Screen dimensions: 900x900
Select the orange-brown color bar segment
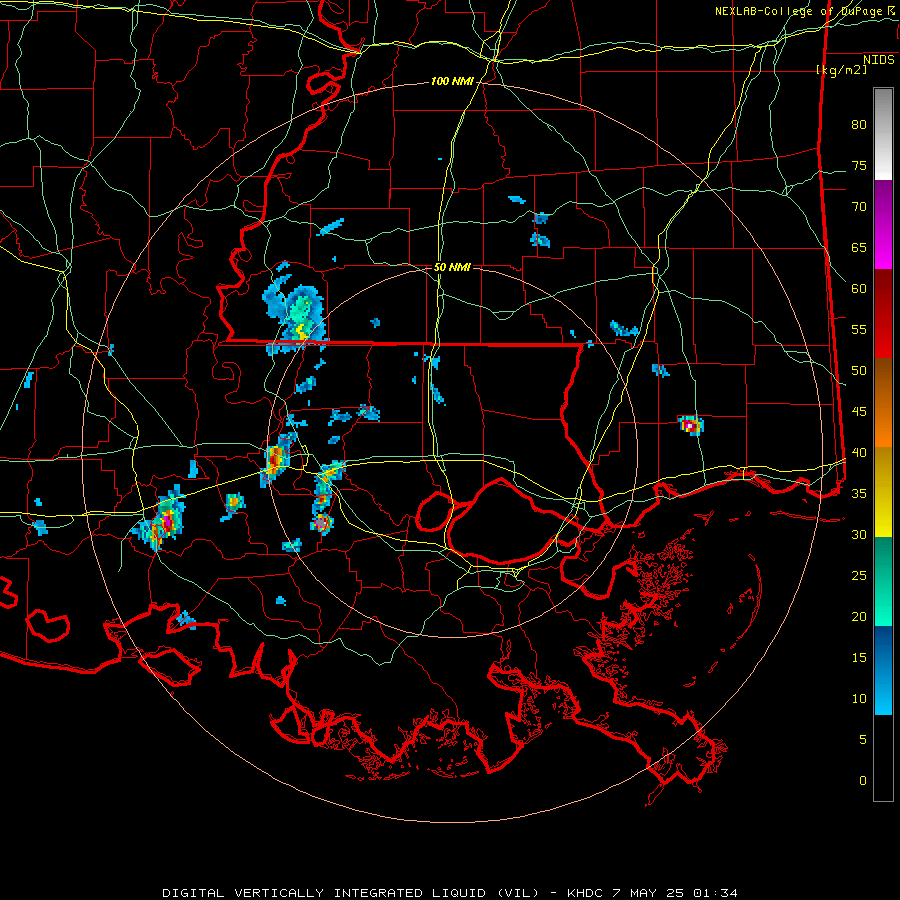pyautogui.click(x=883, y=402)
